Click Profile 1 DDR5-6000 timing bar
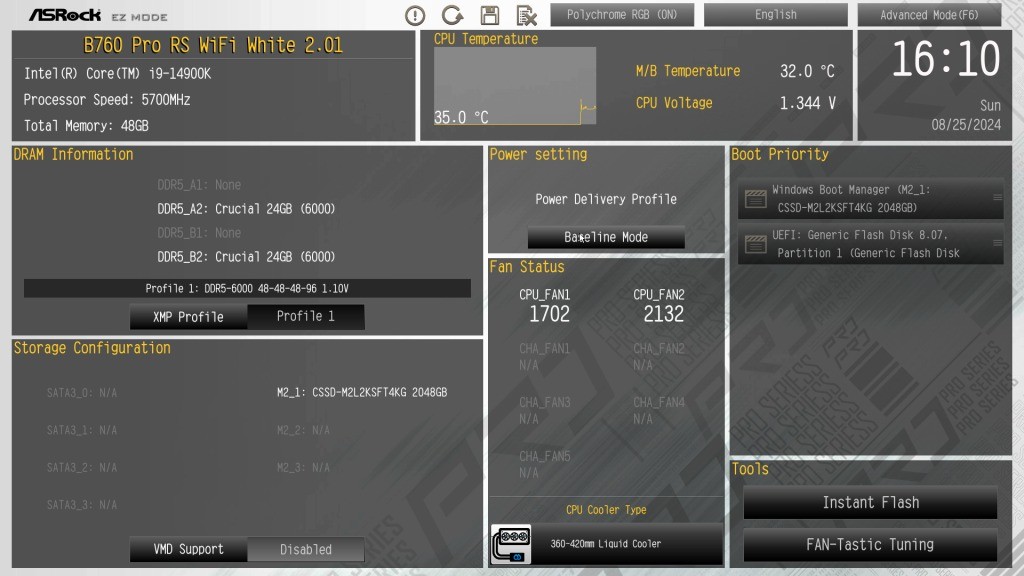 tap(247, 288)
